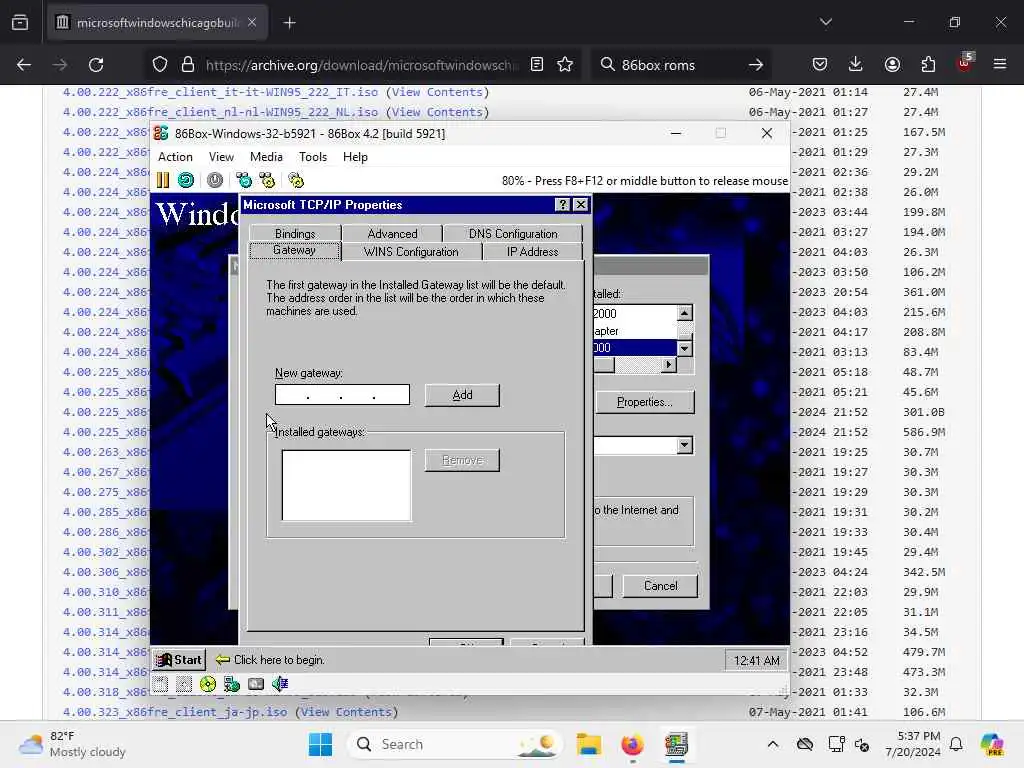Screen dimensions: 1024x768
Task: Click Add next to New gateway
Action: coord(462,394)
